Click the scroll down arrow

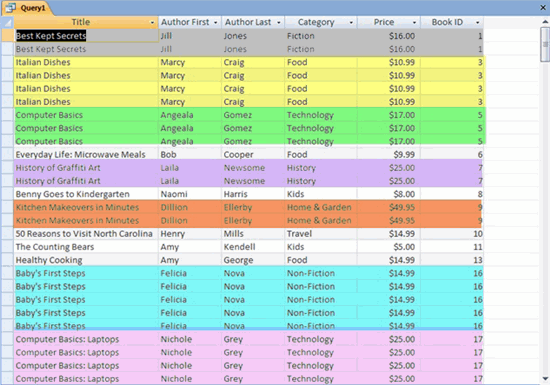click(545, 379)
